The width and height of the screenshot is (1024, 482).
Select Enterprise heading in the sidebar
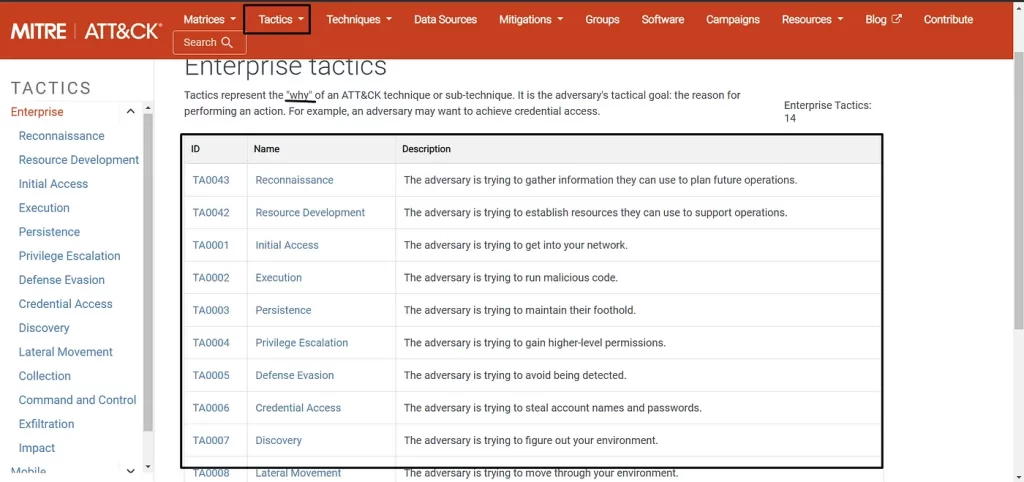(x=37, y=112)
